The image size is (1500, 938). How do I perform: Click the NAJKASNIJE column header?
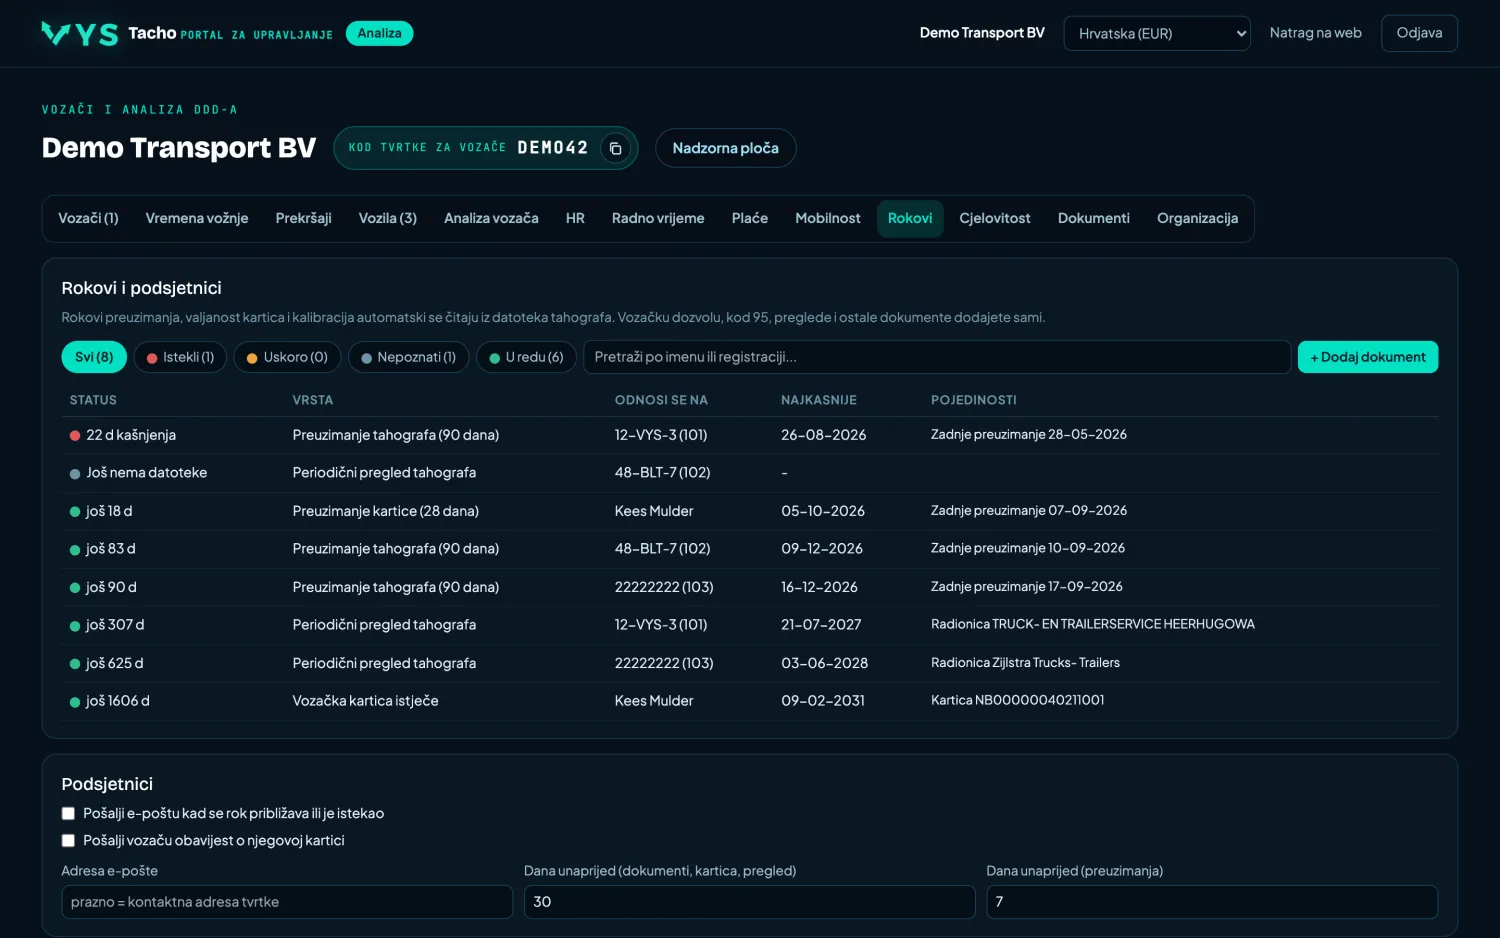pyautogui.click(x=819, y=400)
